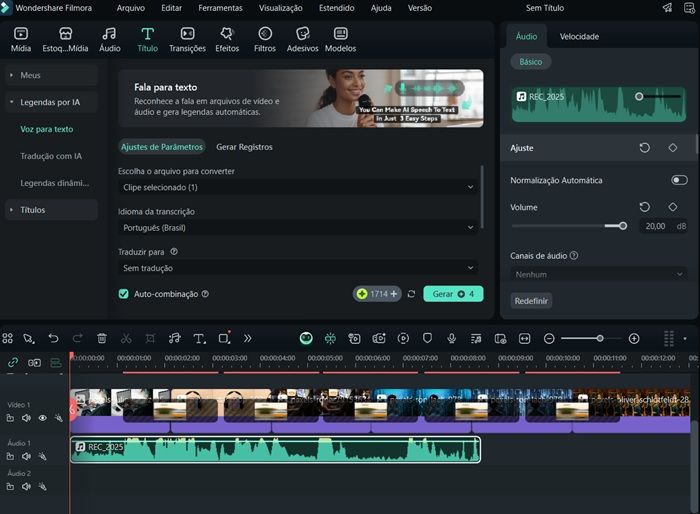Click the Gerar button
The image size is (700, 514).
click(x=453, y=294)
